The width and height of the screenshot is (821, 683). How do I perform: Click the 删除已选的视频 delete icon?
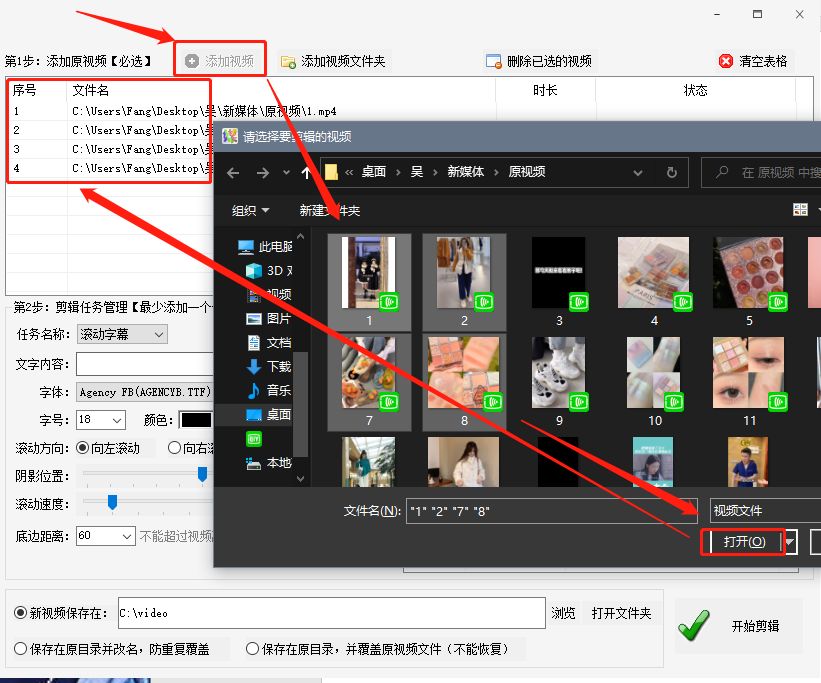(x=494, y=58)
